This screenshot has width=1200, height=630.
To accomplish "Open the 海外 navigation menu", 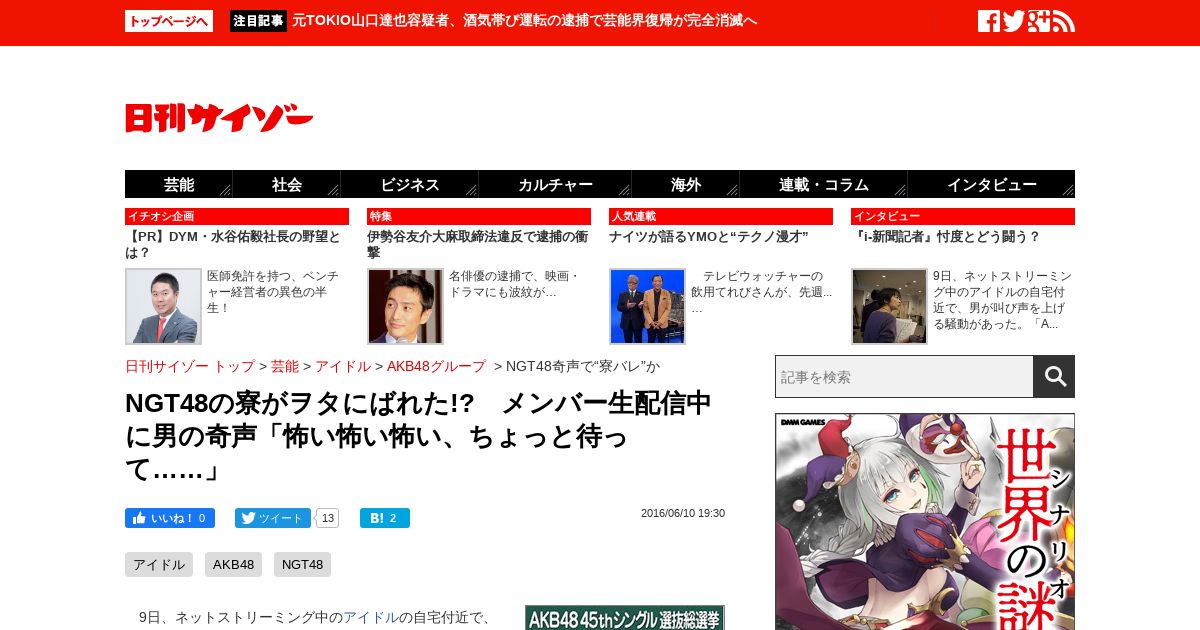I will (x=686, y=184).
